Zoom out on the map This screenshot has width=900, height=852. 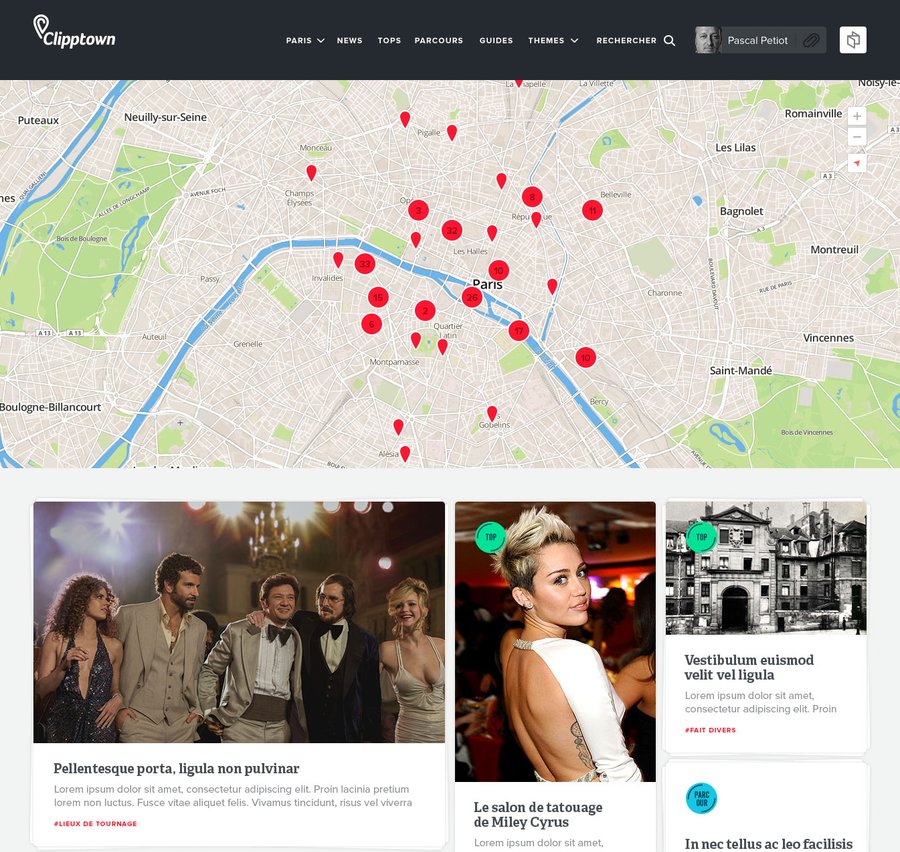tap(857, 137)
